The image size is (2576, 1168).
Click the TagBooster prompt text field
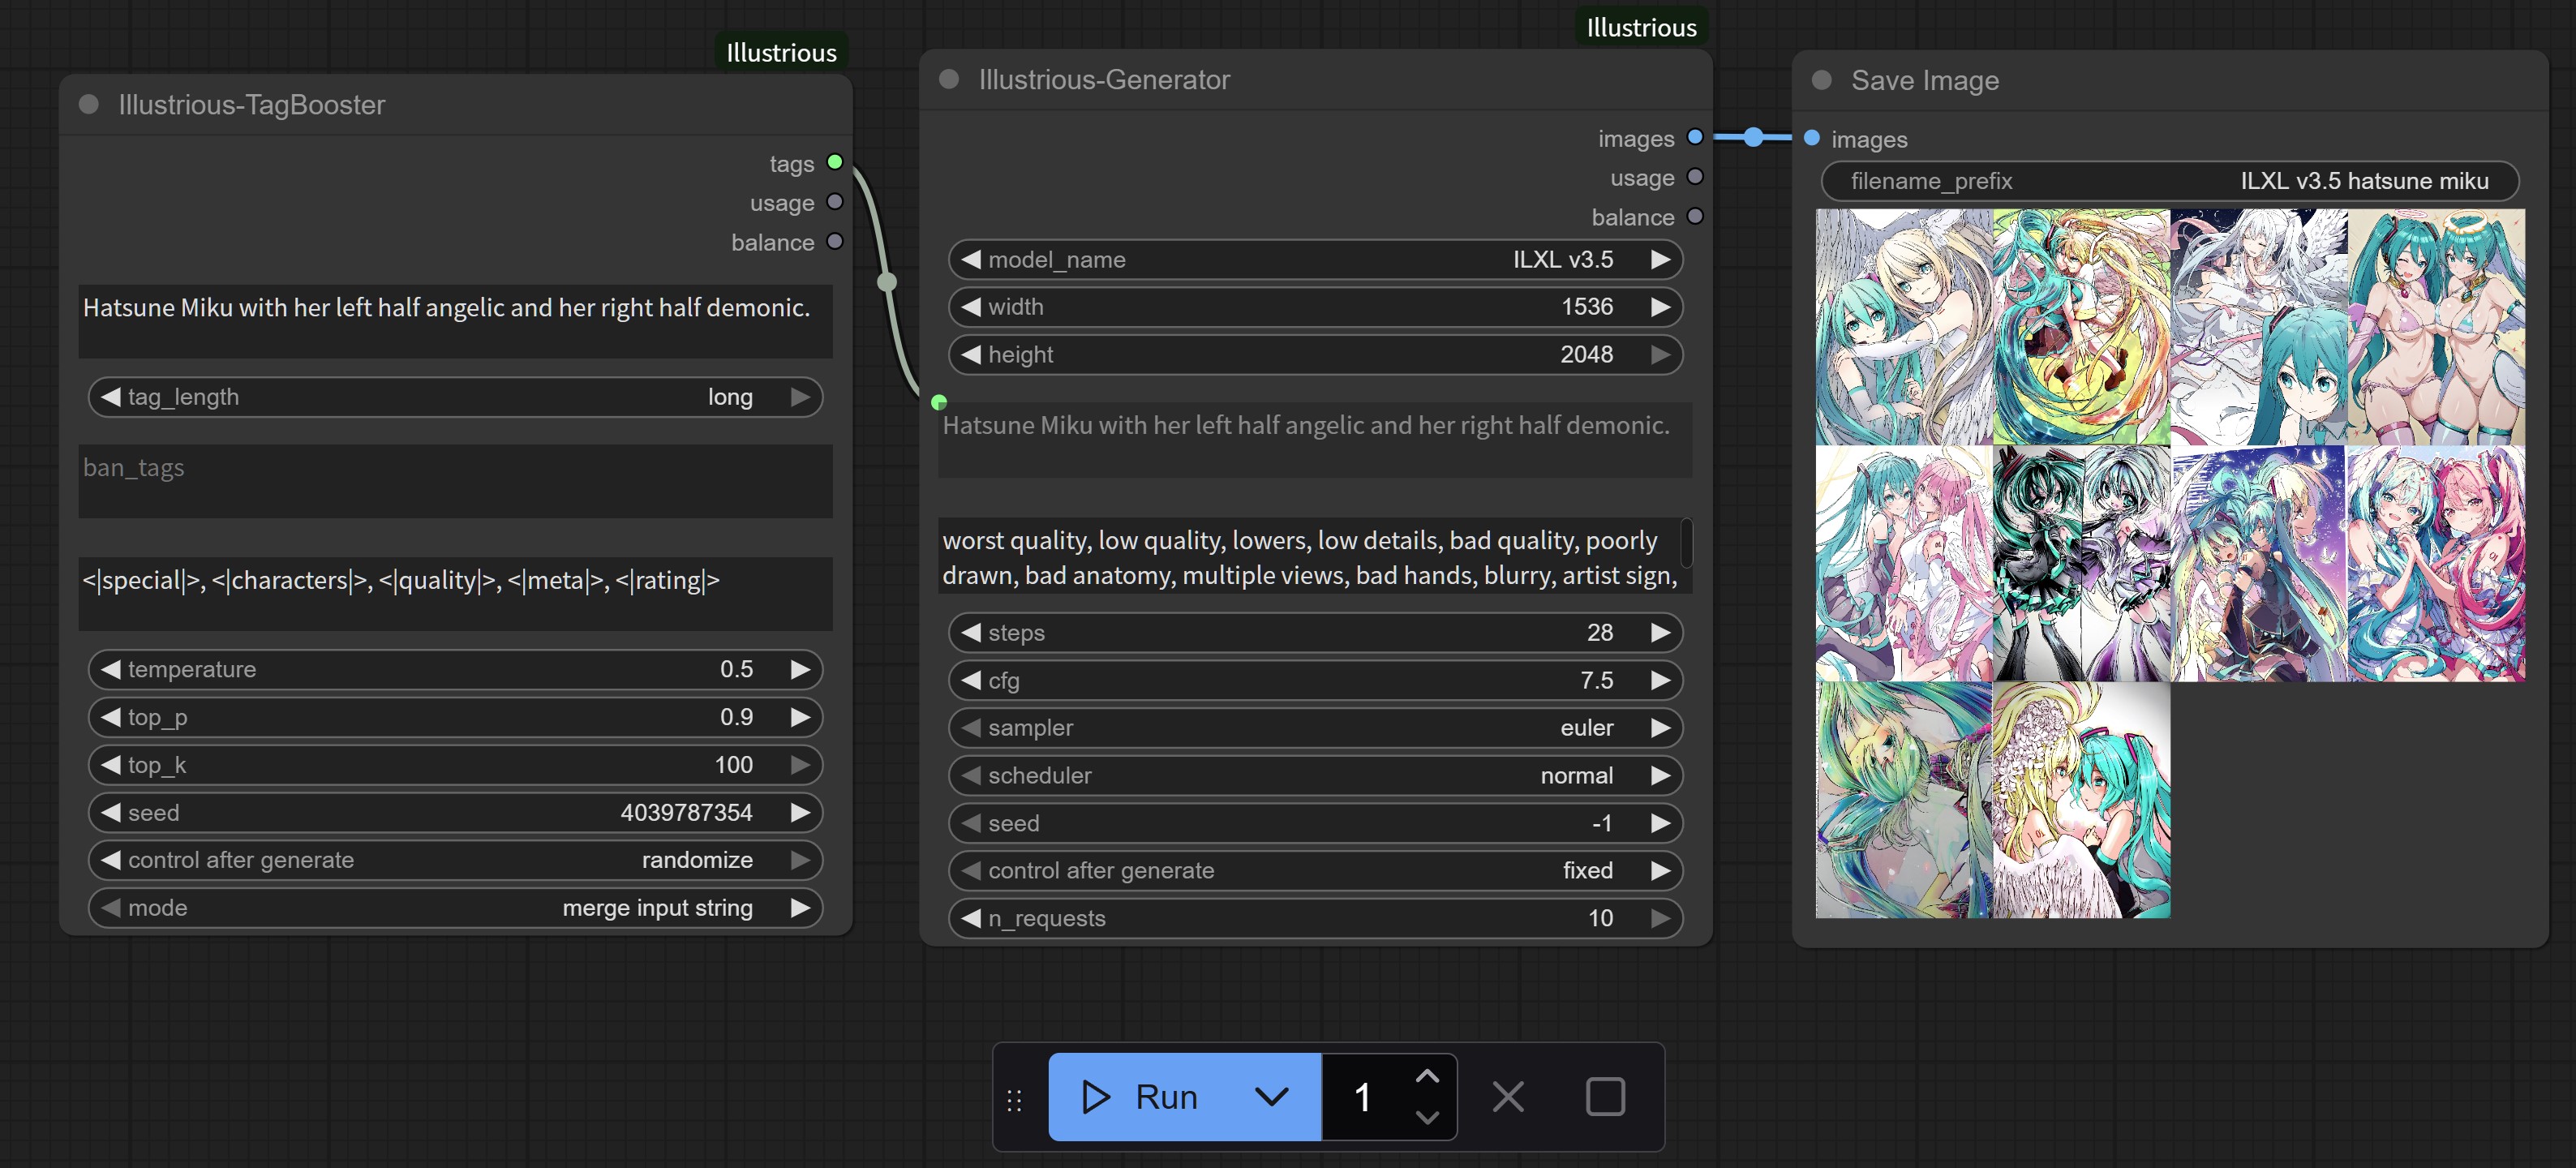[455, 321]
